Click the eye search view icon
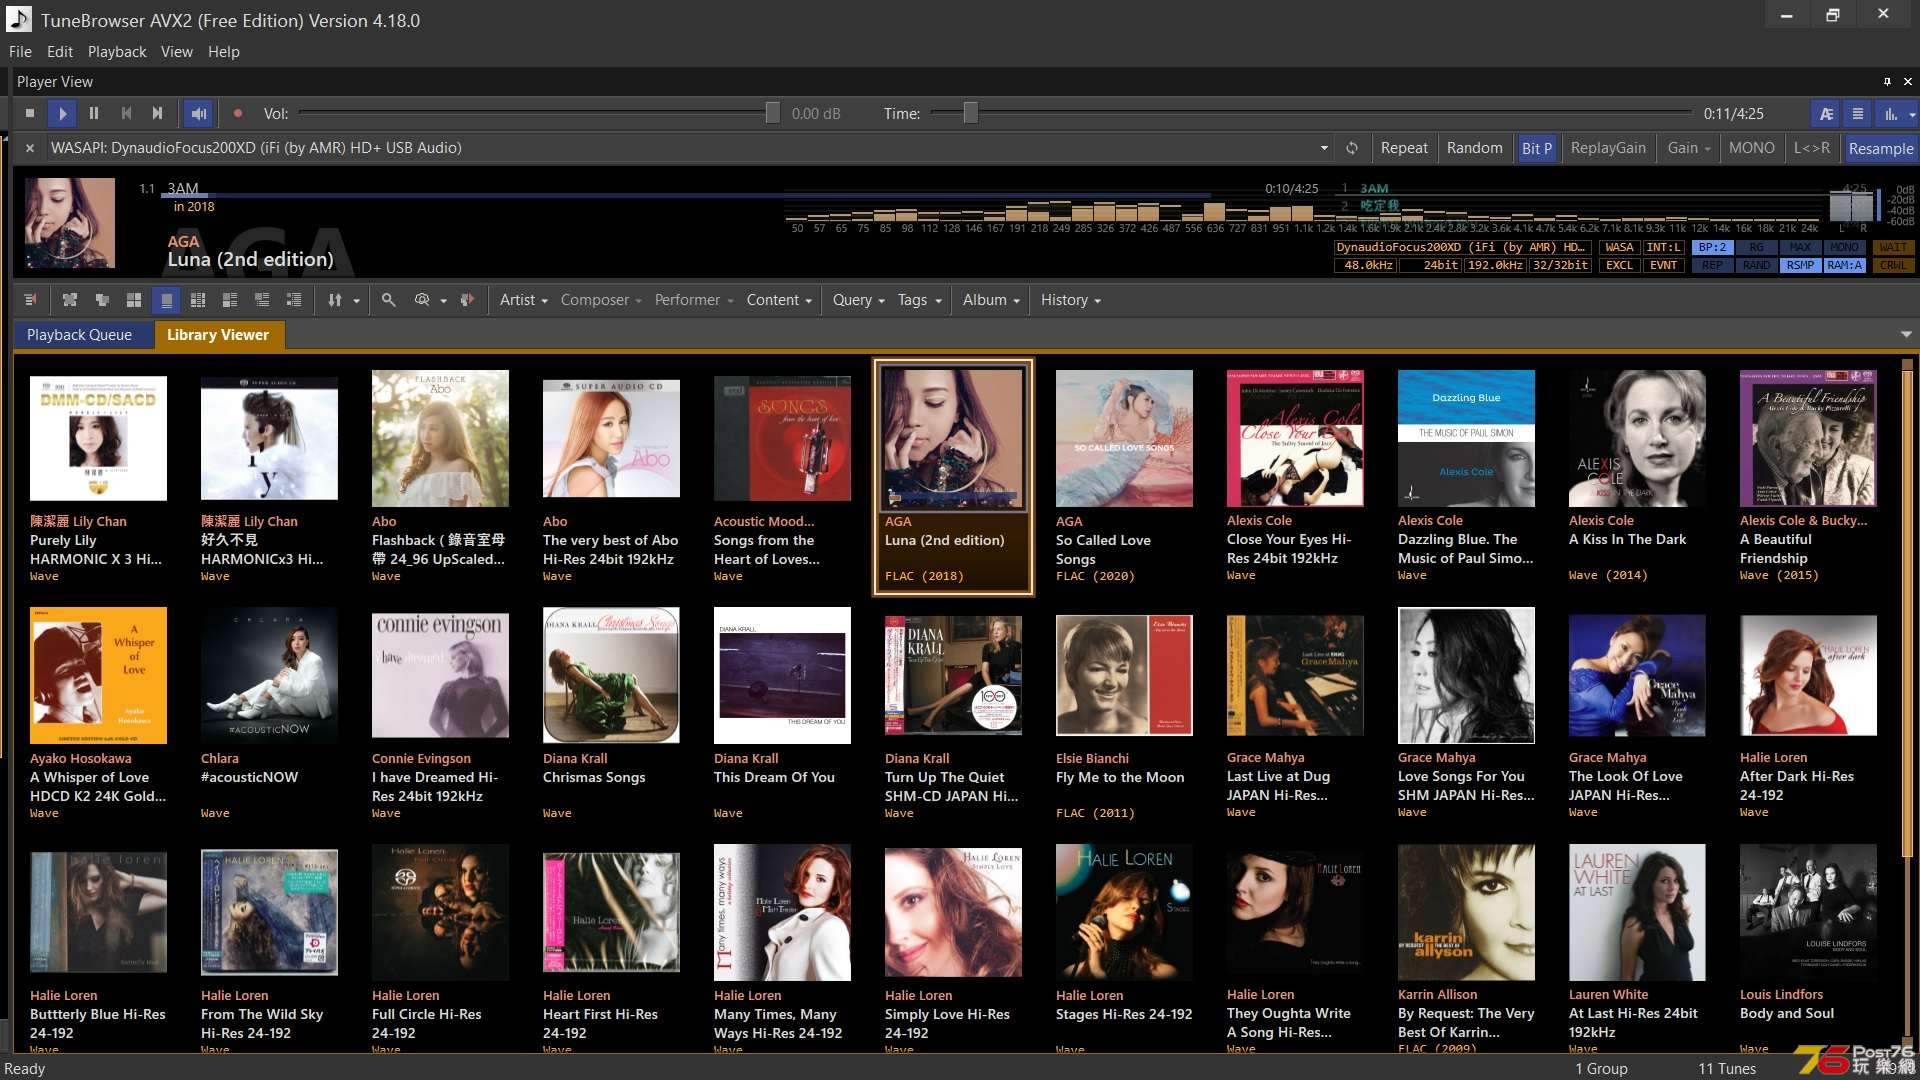Image resolution: width=1920 pixels, height=1080 pixels. pos(422,300)
